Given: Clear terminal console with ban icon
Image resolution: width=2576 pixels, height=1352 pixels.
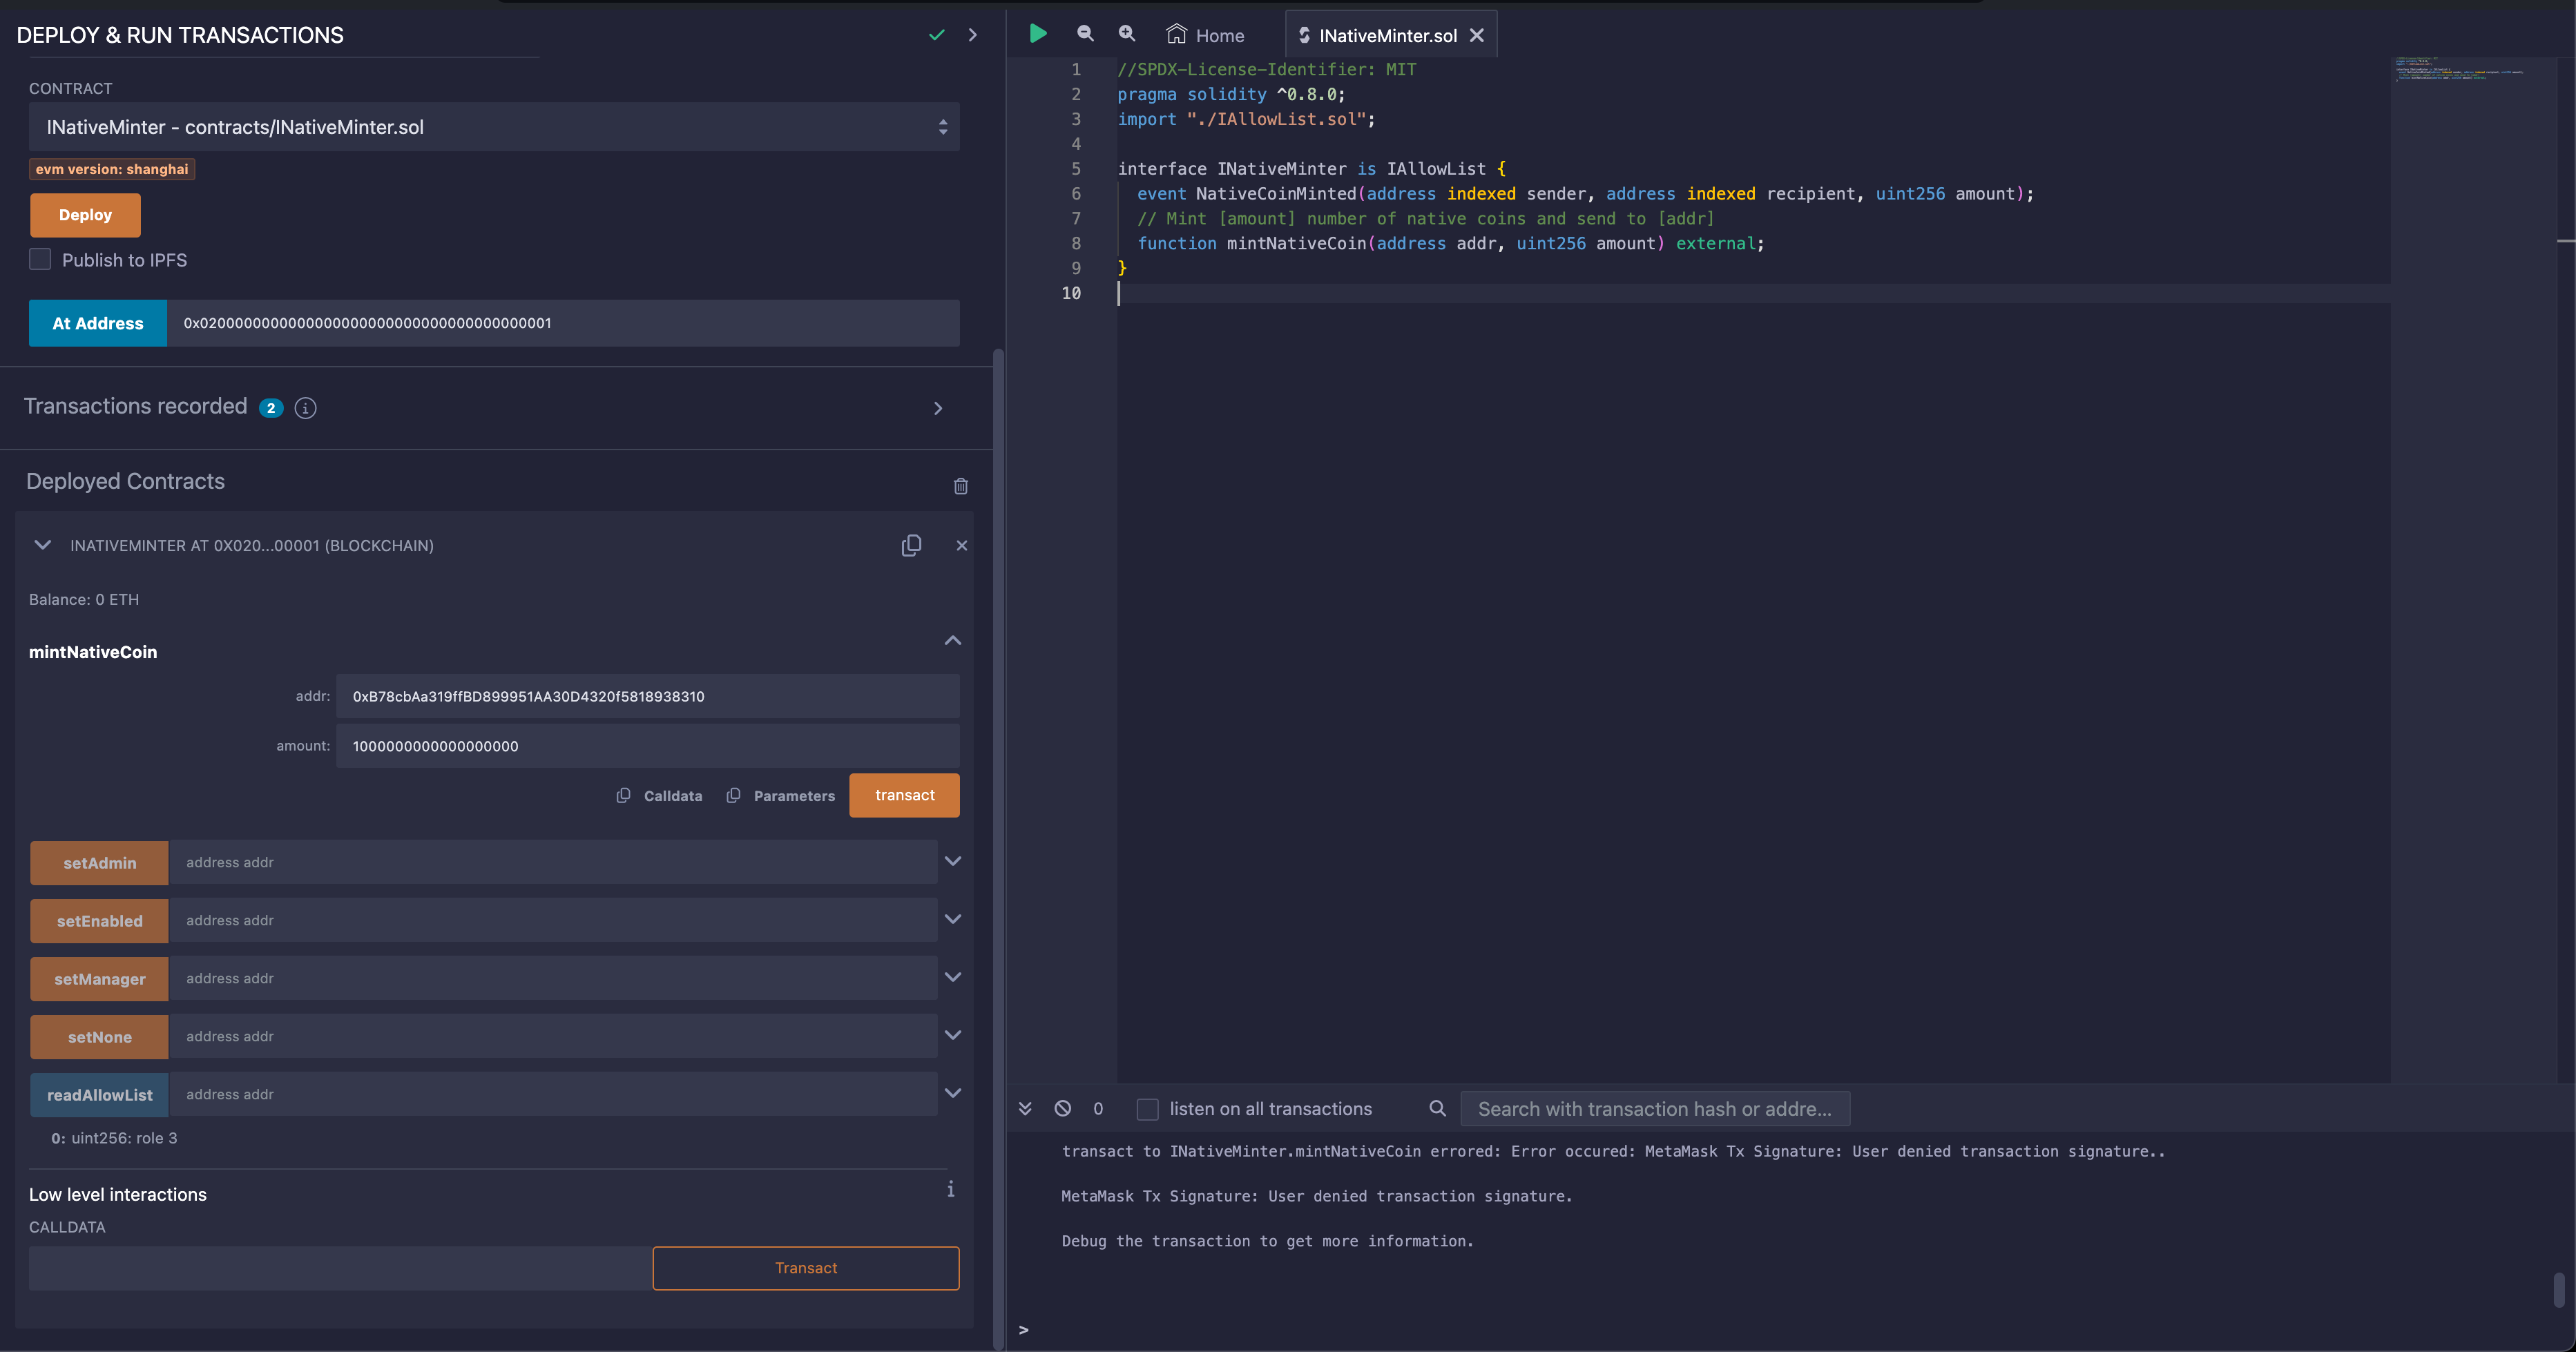Looking at the screenshot, I should pos(1063,1108).
